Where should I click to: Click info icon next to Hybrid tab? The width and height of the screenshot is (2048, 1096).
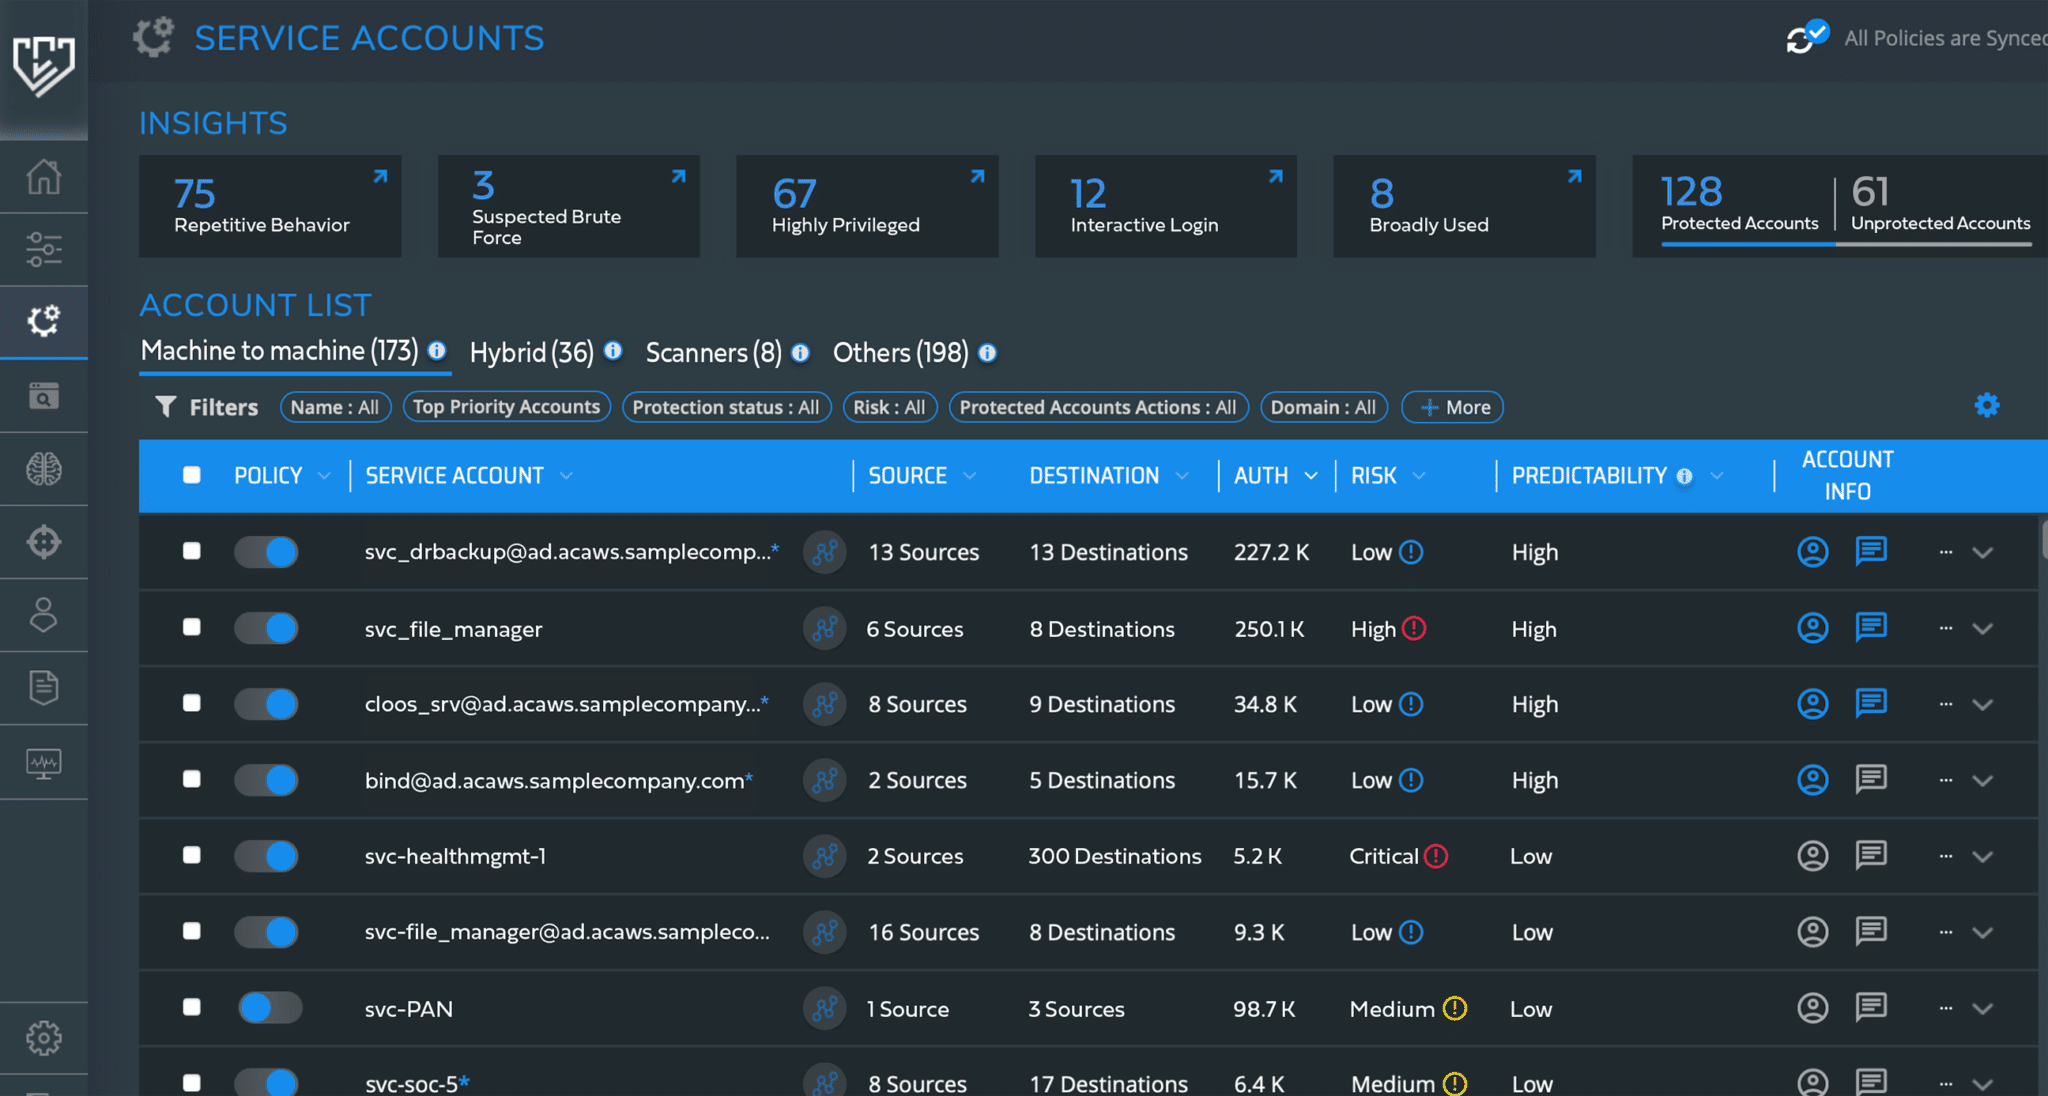click(613, 351)
